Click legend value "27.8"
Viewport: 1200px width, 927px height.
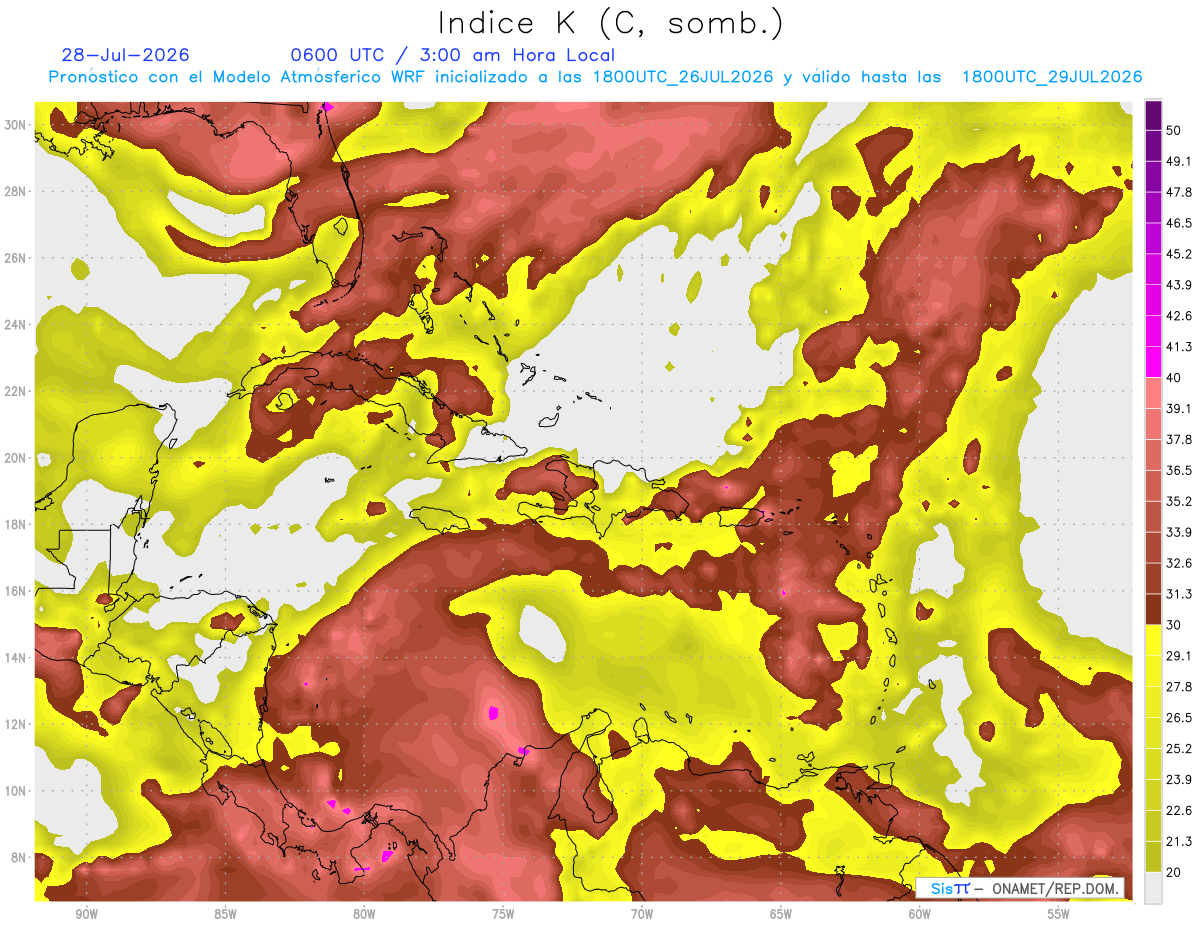click(1178, 686)
